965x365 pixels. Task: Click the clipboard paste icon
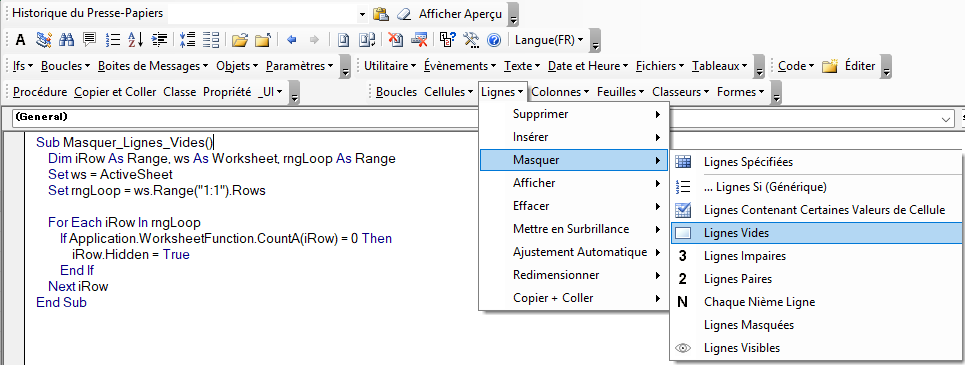(382, 14)
